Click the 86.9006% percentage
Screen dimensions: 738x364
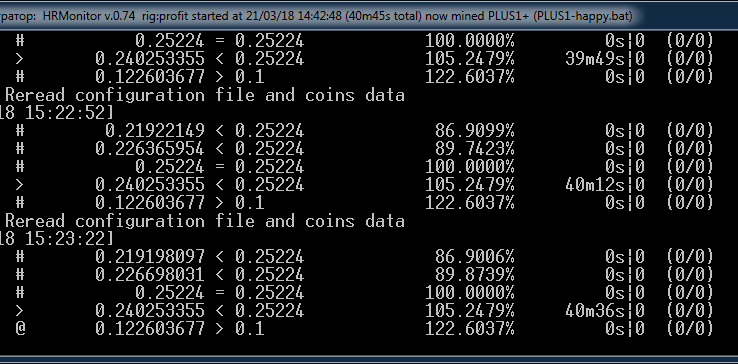pos(474,257)
